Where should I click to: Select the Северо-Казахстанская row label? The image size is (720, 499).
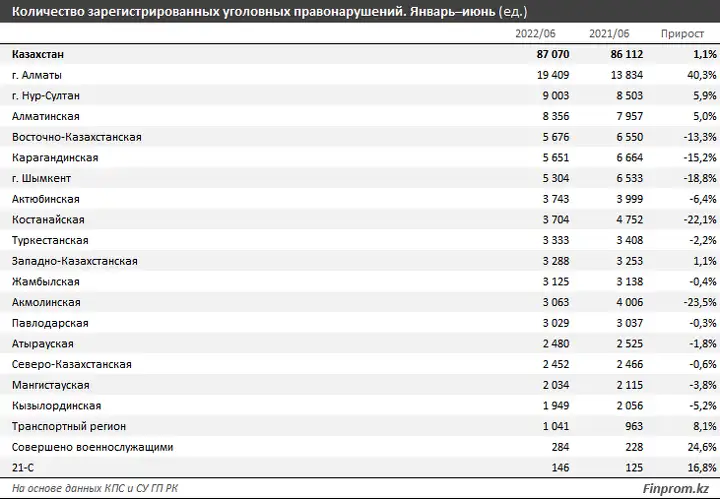point(72,364)
